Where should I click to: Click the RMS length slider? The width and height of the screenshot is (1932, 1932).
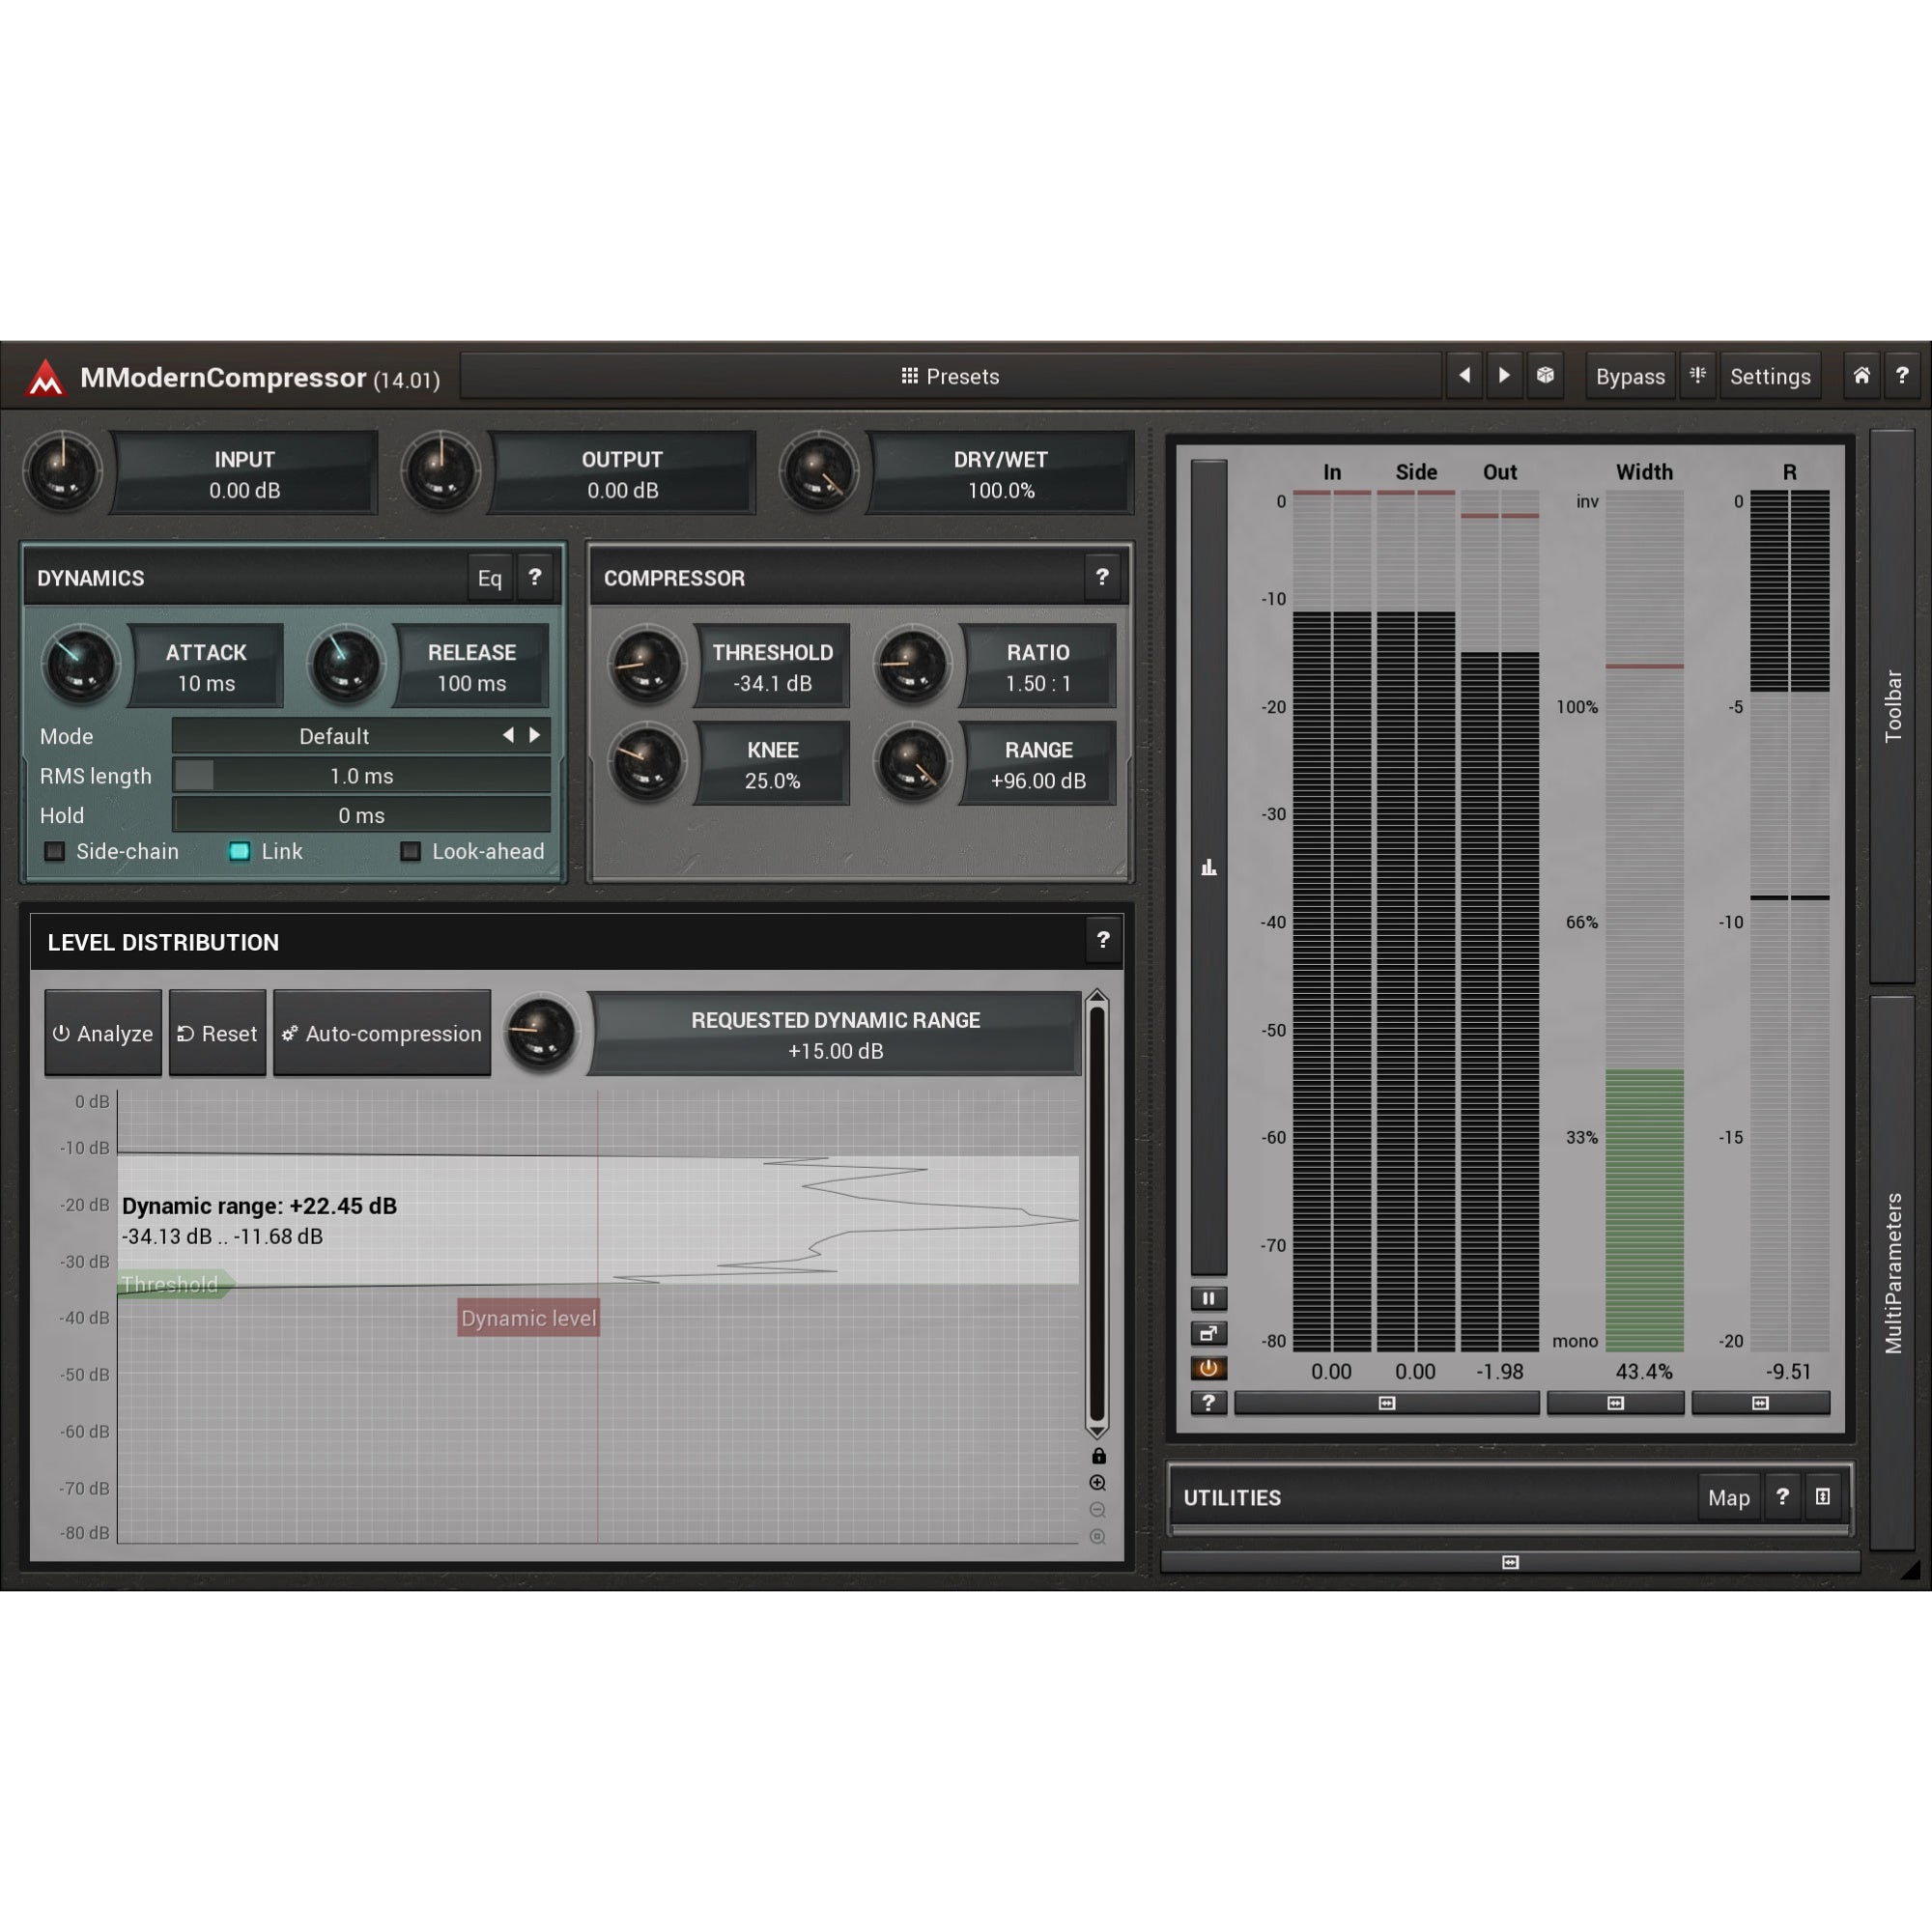point(361,775)
